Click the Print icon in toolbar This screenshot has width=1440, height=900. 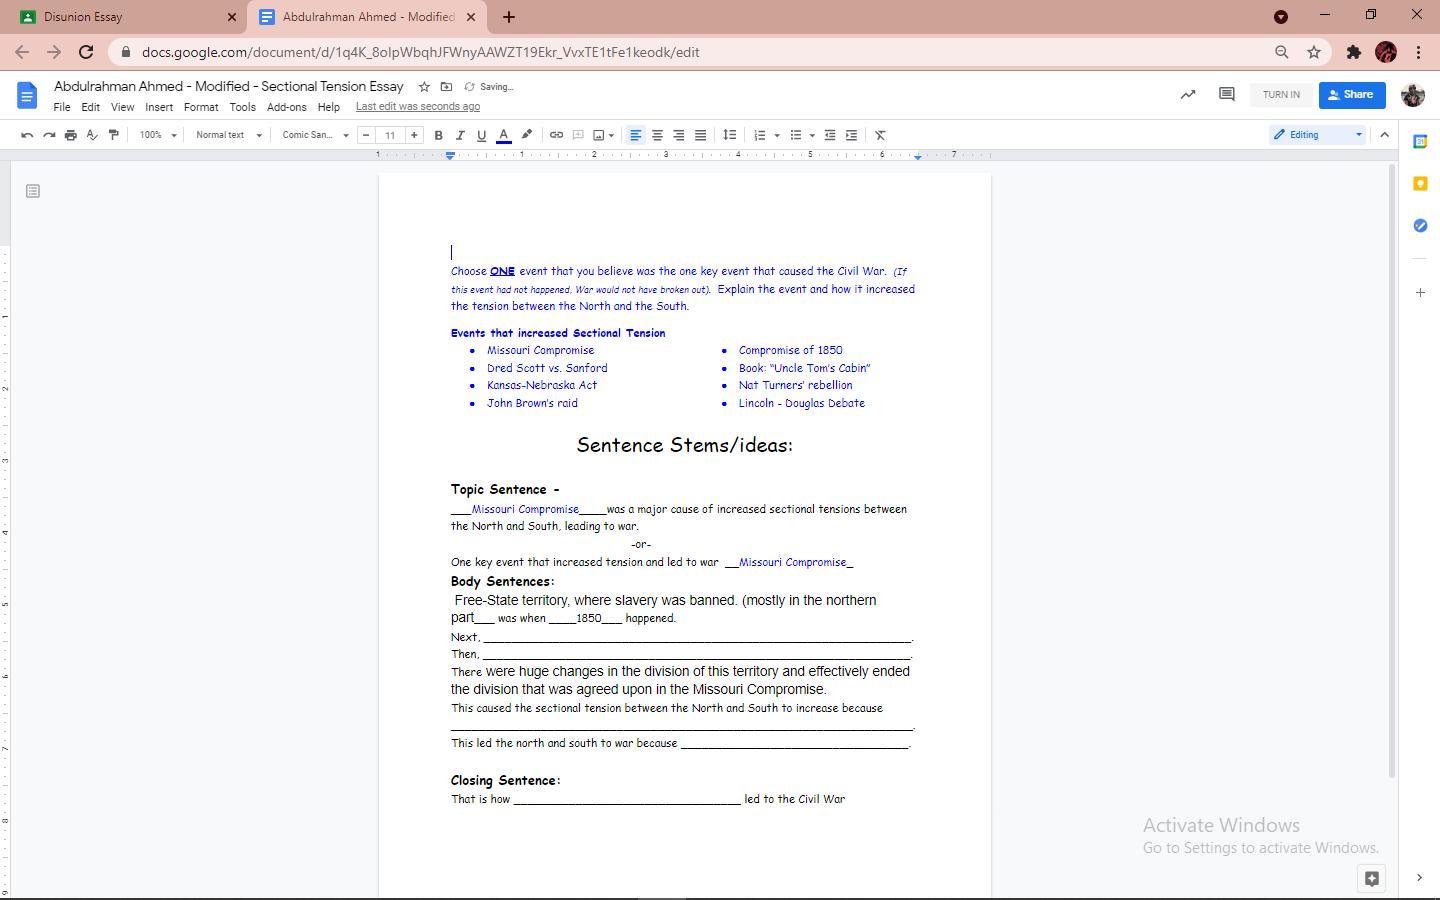point(70,135)
